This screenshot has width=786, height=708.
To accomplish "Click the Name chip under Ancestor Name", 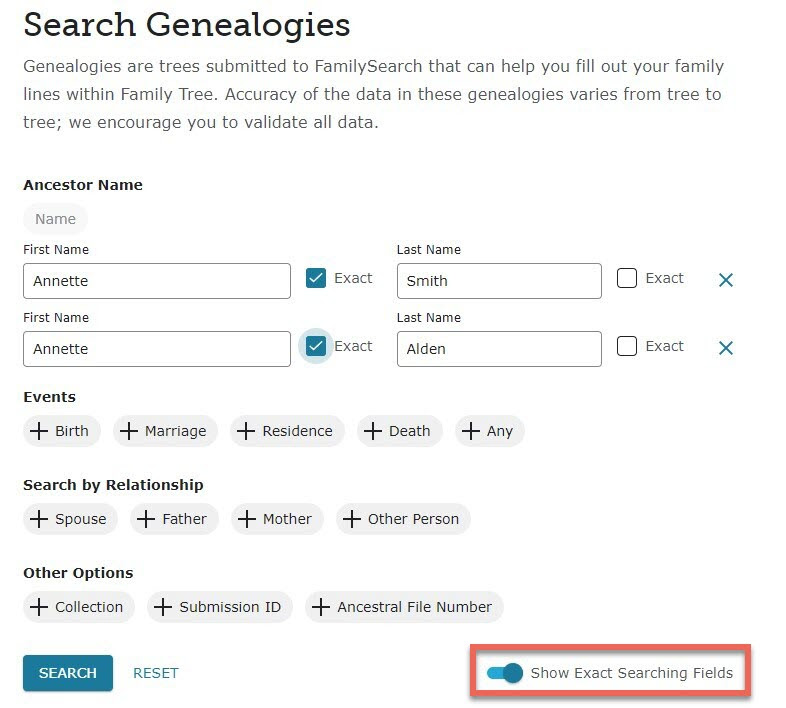I will pos(55,219).
